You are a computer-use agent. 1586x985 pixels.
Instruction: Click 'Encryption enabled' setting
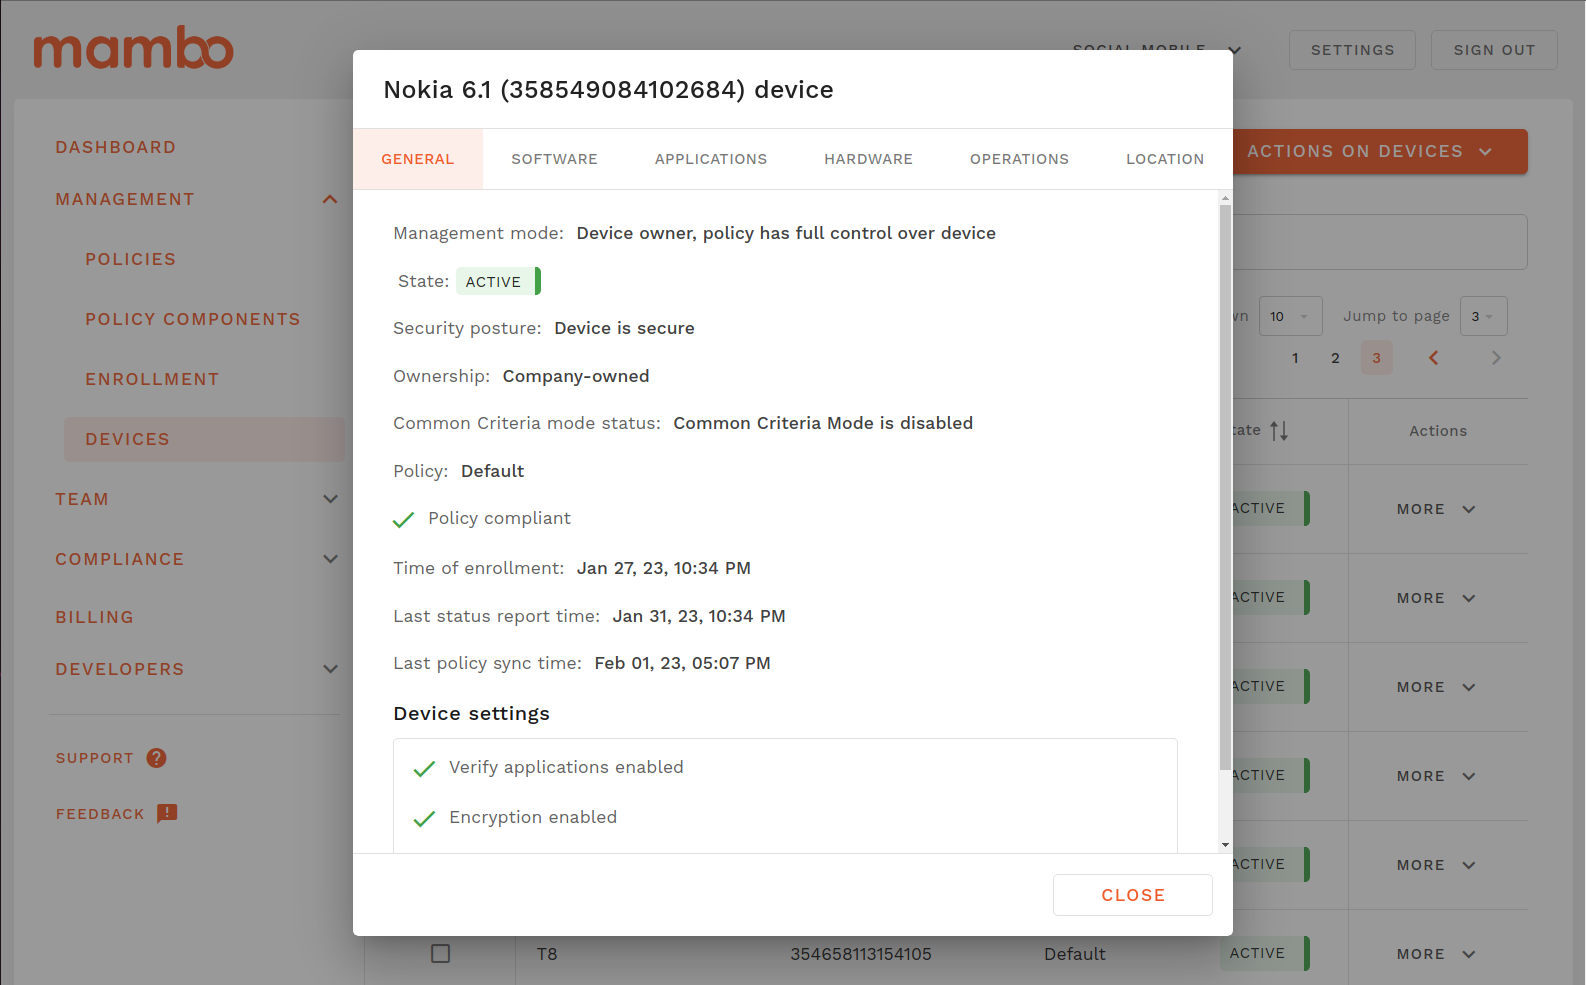click(x=533, y=817)
